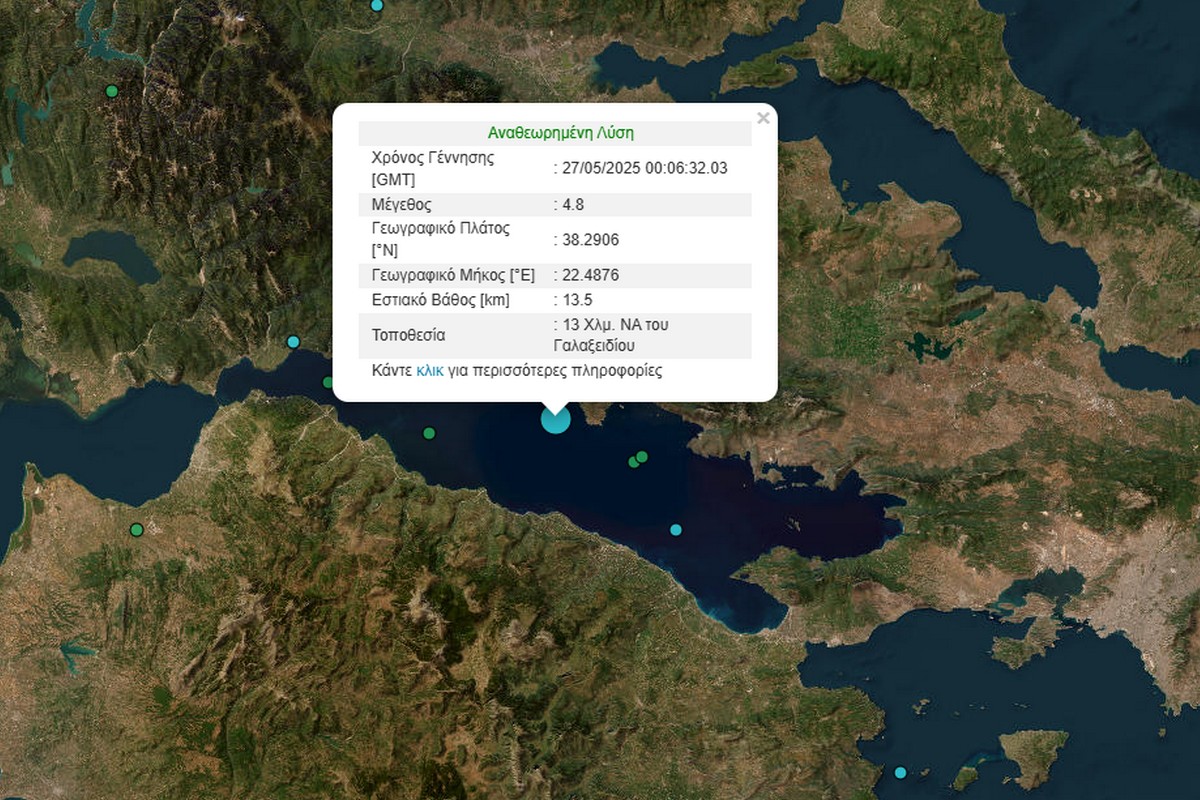Click the large cyan epicenter marker below popup
The image size is (1200, 800).
click(x=555, y=419)
